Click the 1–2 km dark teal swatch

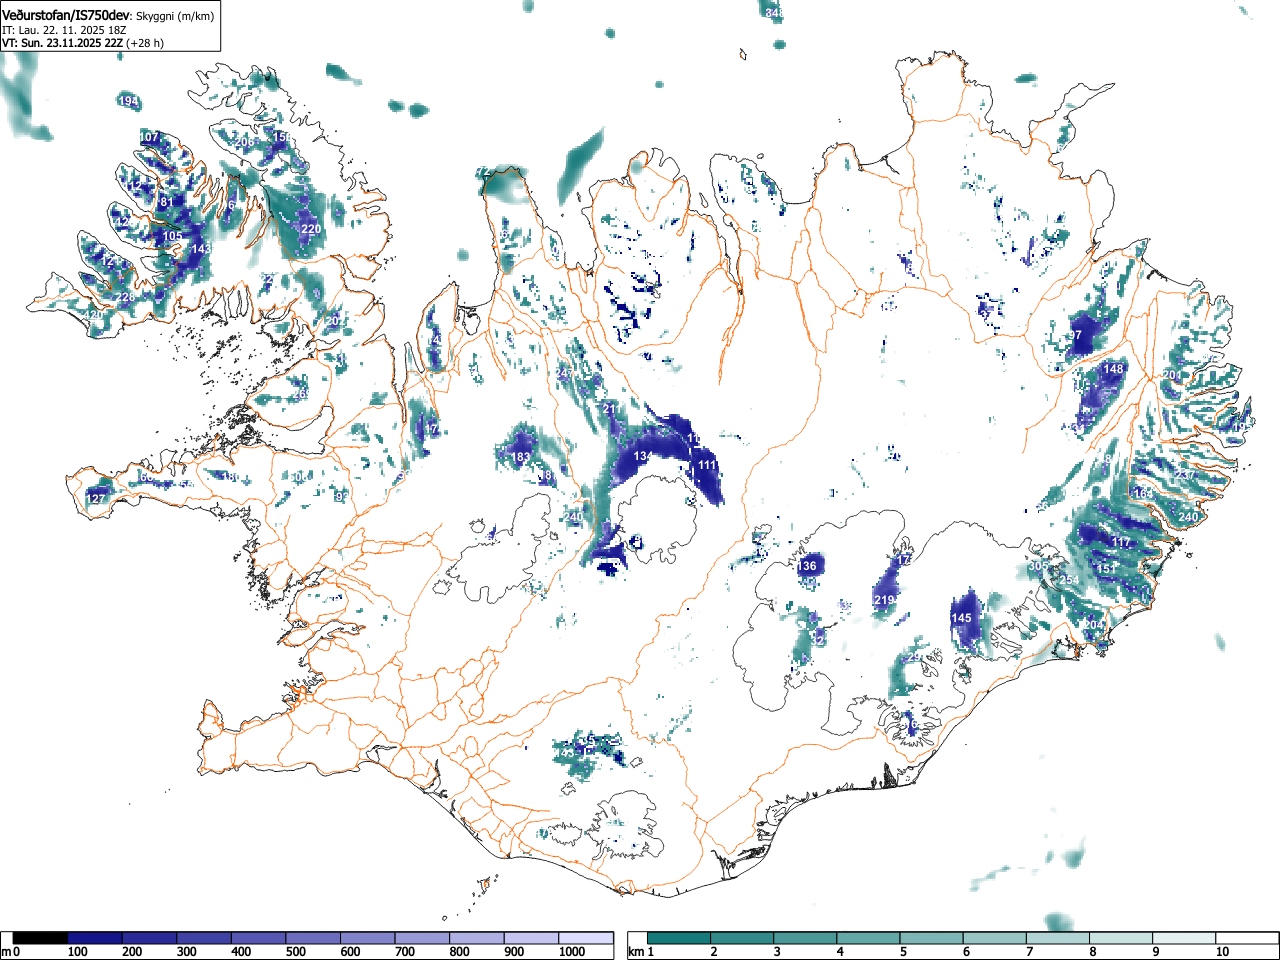coord(679,938)
